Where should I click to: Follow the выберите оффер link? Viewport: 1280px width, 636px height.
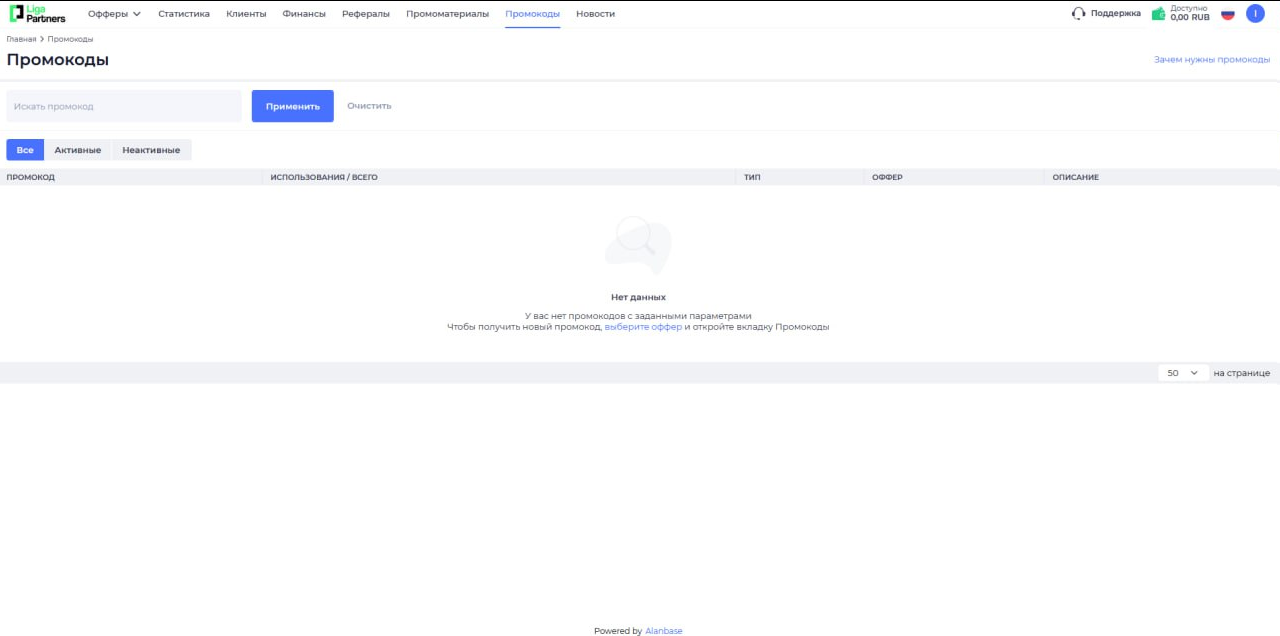[x=643, y=327]
